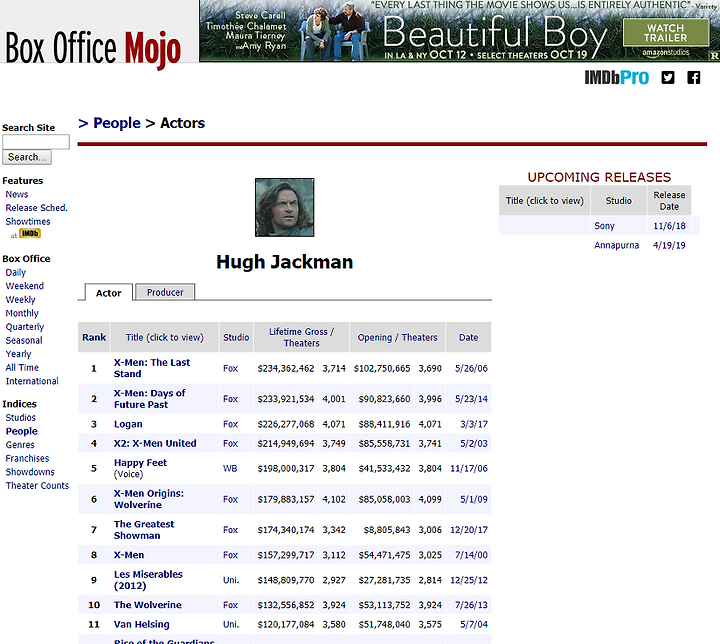This screenshot has width=720, height=644.
Task: Open People in the breadcrumb heading
Action: [x=117, y=123]
